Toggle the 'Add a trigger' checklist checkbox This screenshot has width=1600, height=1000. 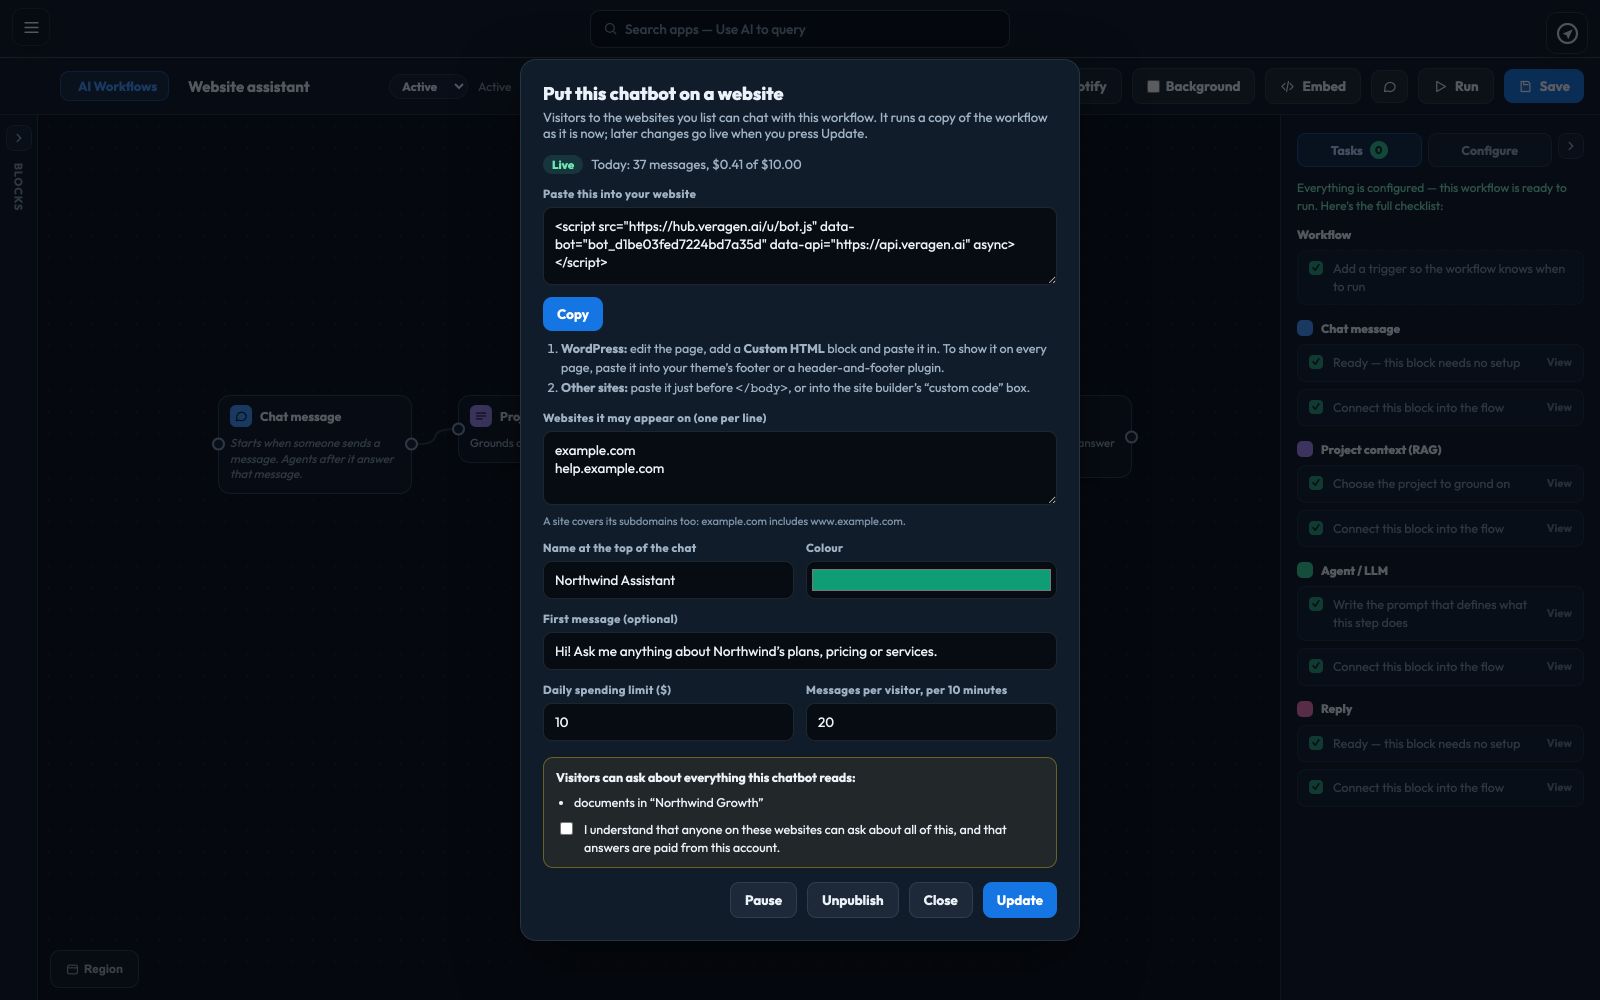pos(1316,268)
